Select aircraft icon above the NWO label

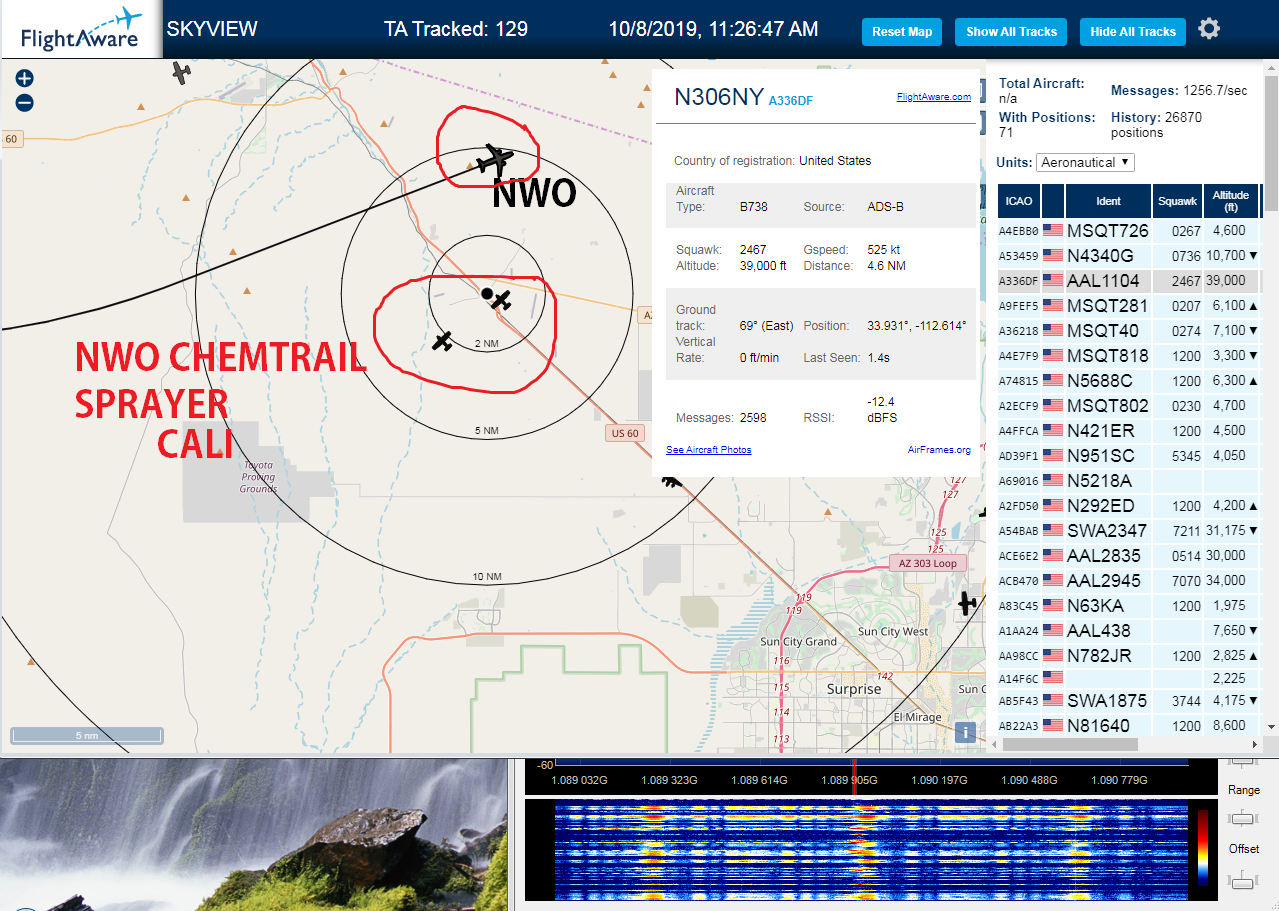coord(493,159)
